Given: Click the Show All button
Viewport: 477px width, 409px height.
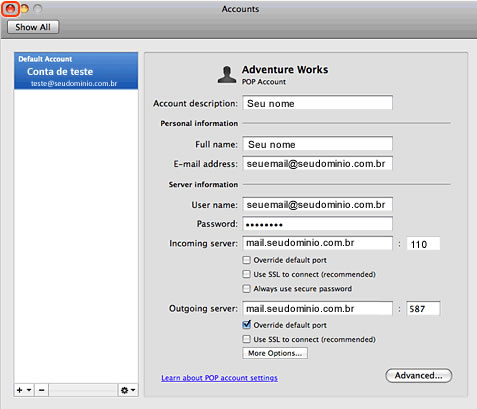Looking at the screenshot, I should [33, 27].
